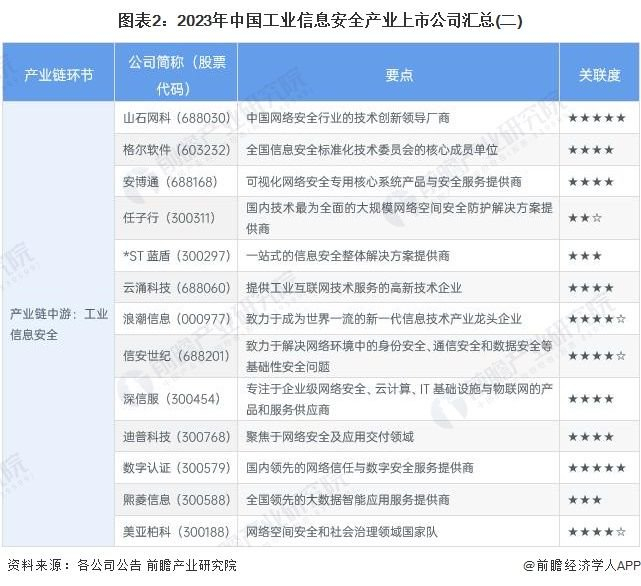Click the cell '产业链中游：工业信息安全'
Screen dimensions: 641x586
pos(59,324)
